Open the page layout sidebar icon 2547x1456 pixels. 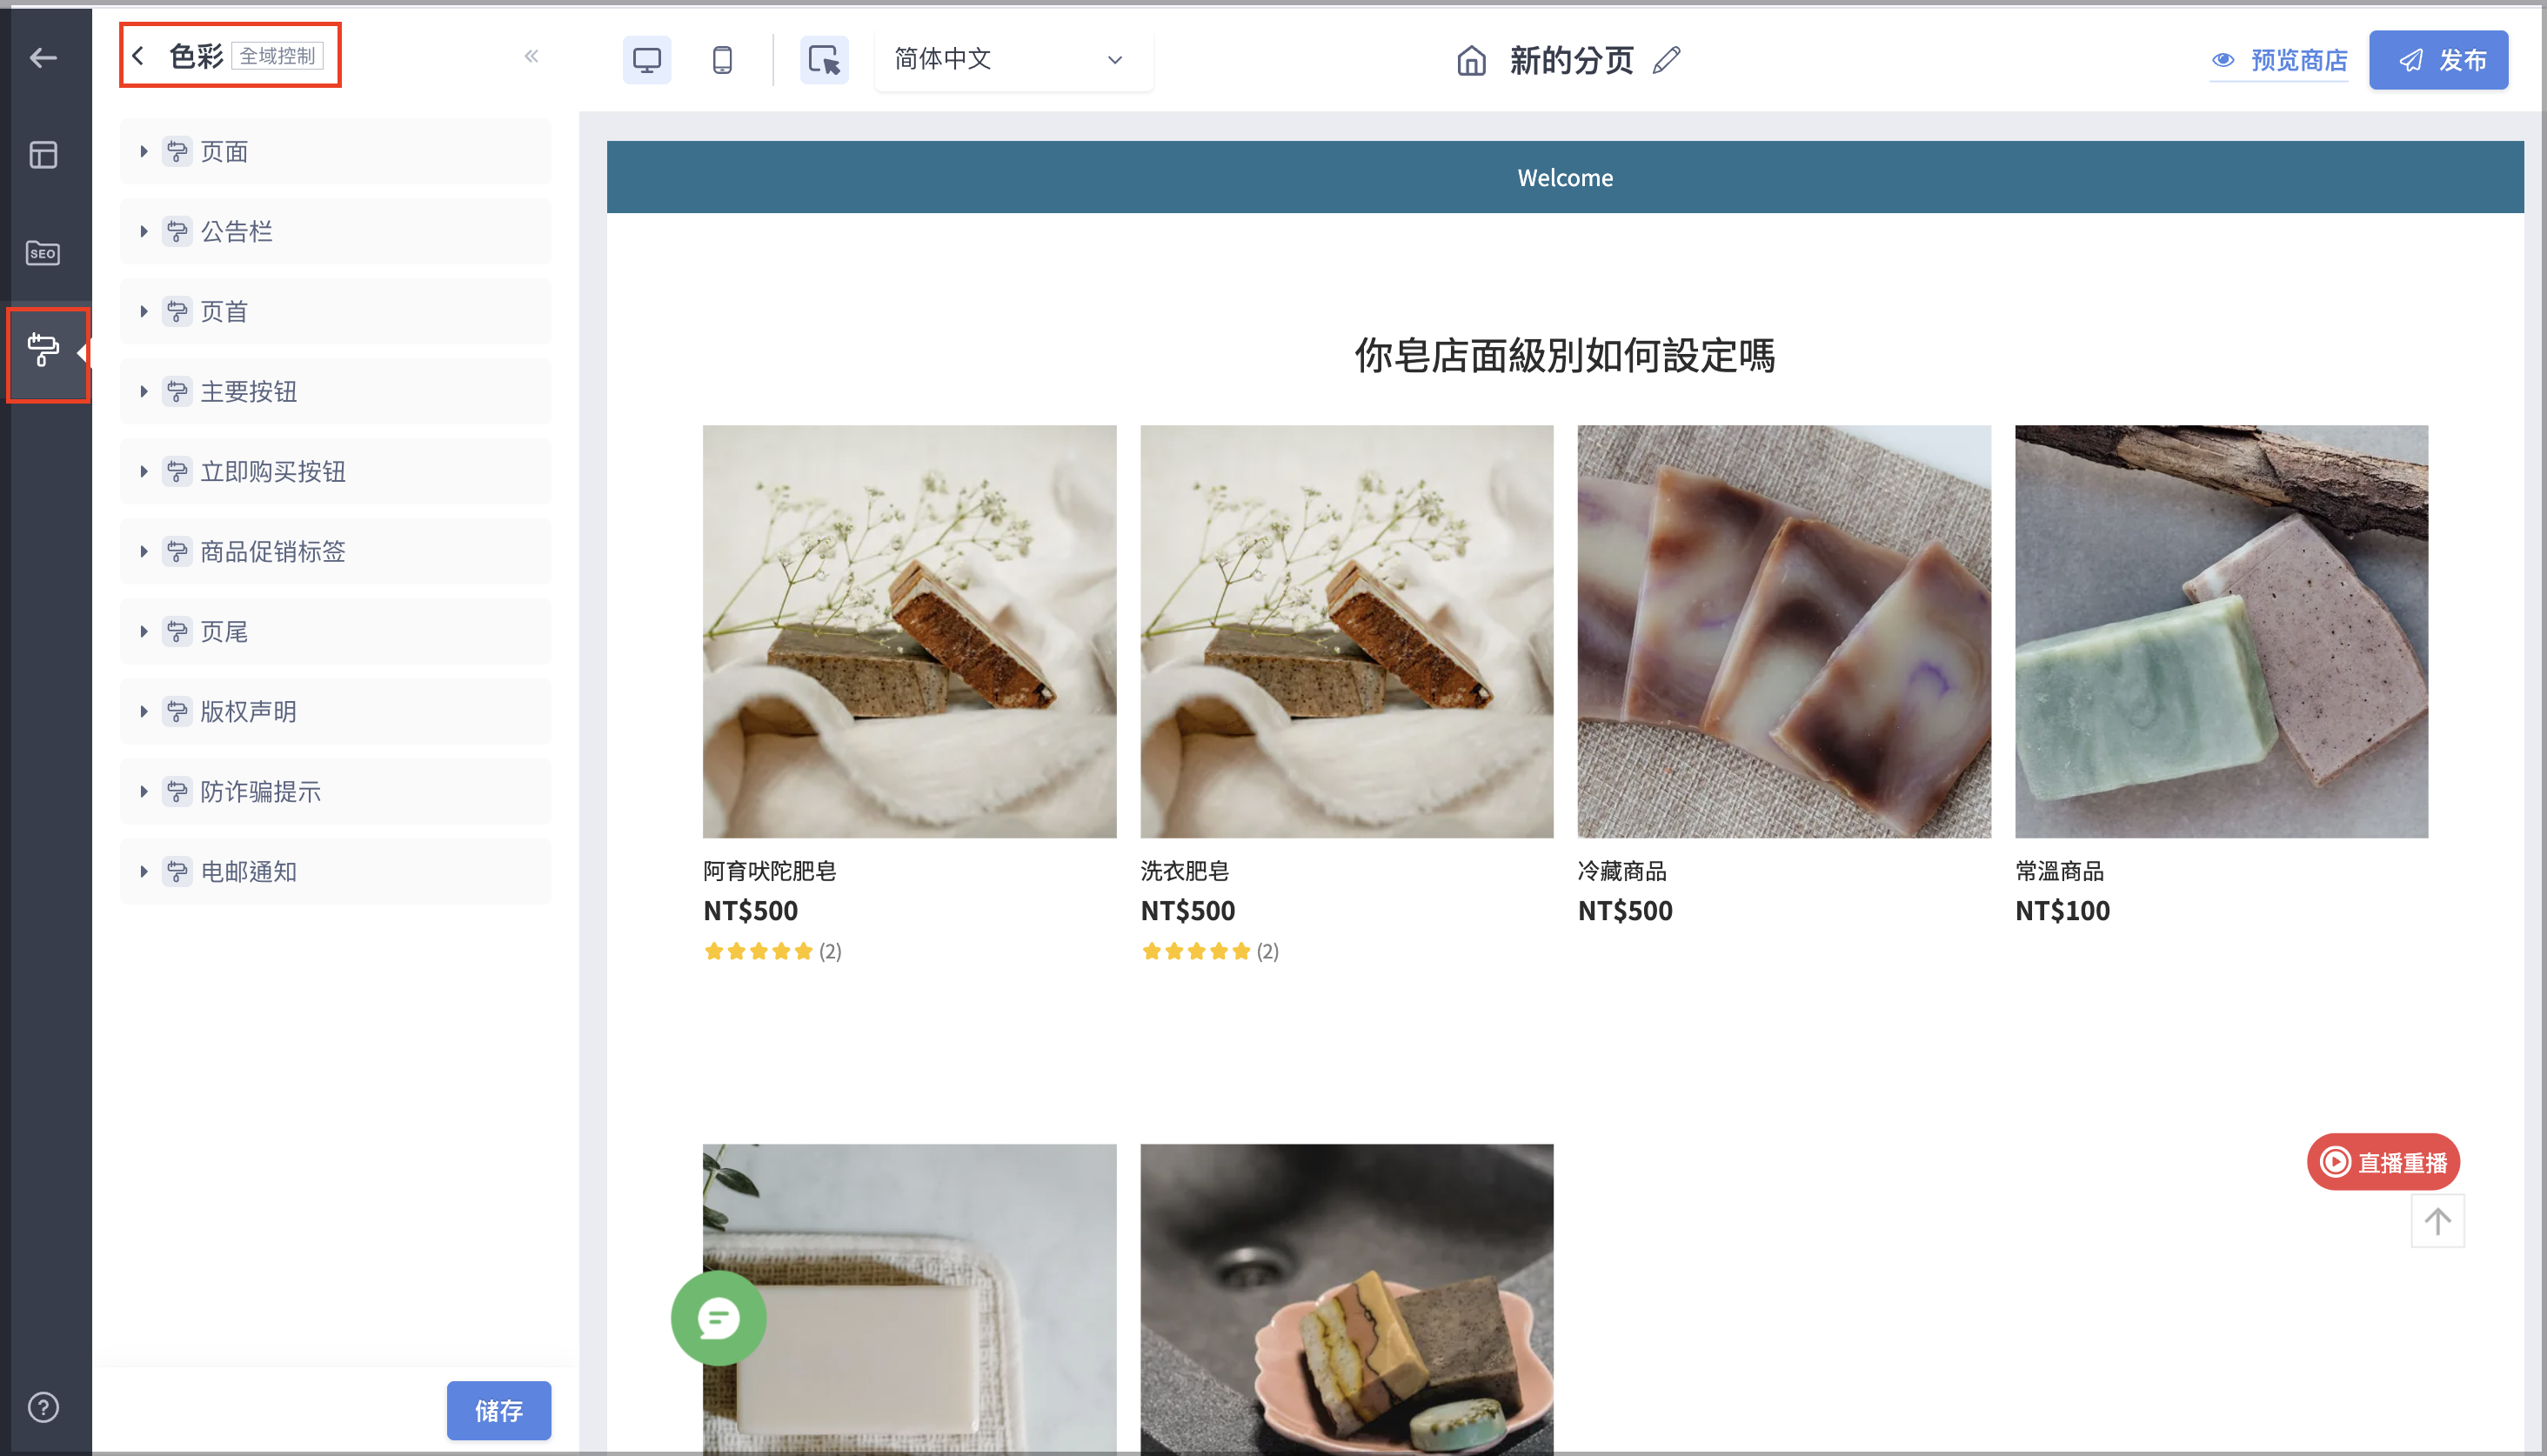43,155
